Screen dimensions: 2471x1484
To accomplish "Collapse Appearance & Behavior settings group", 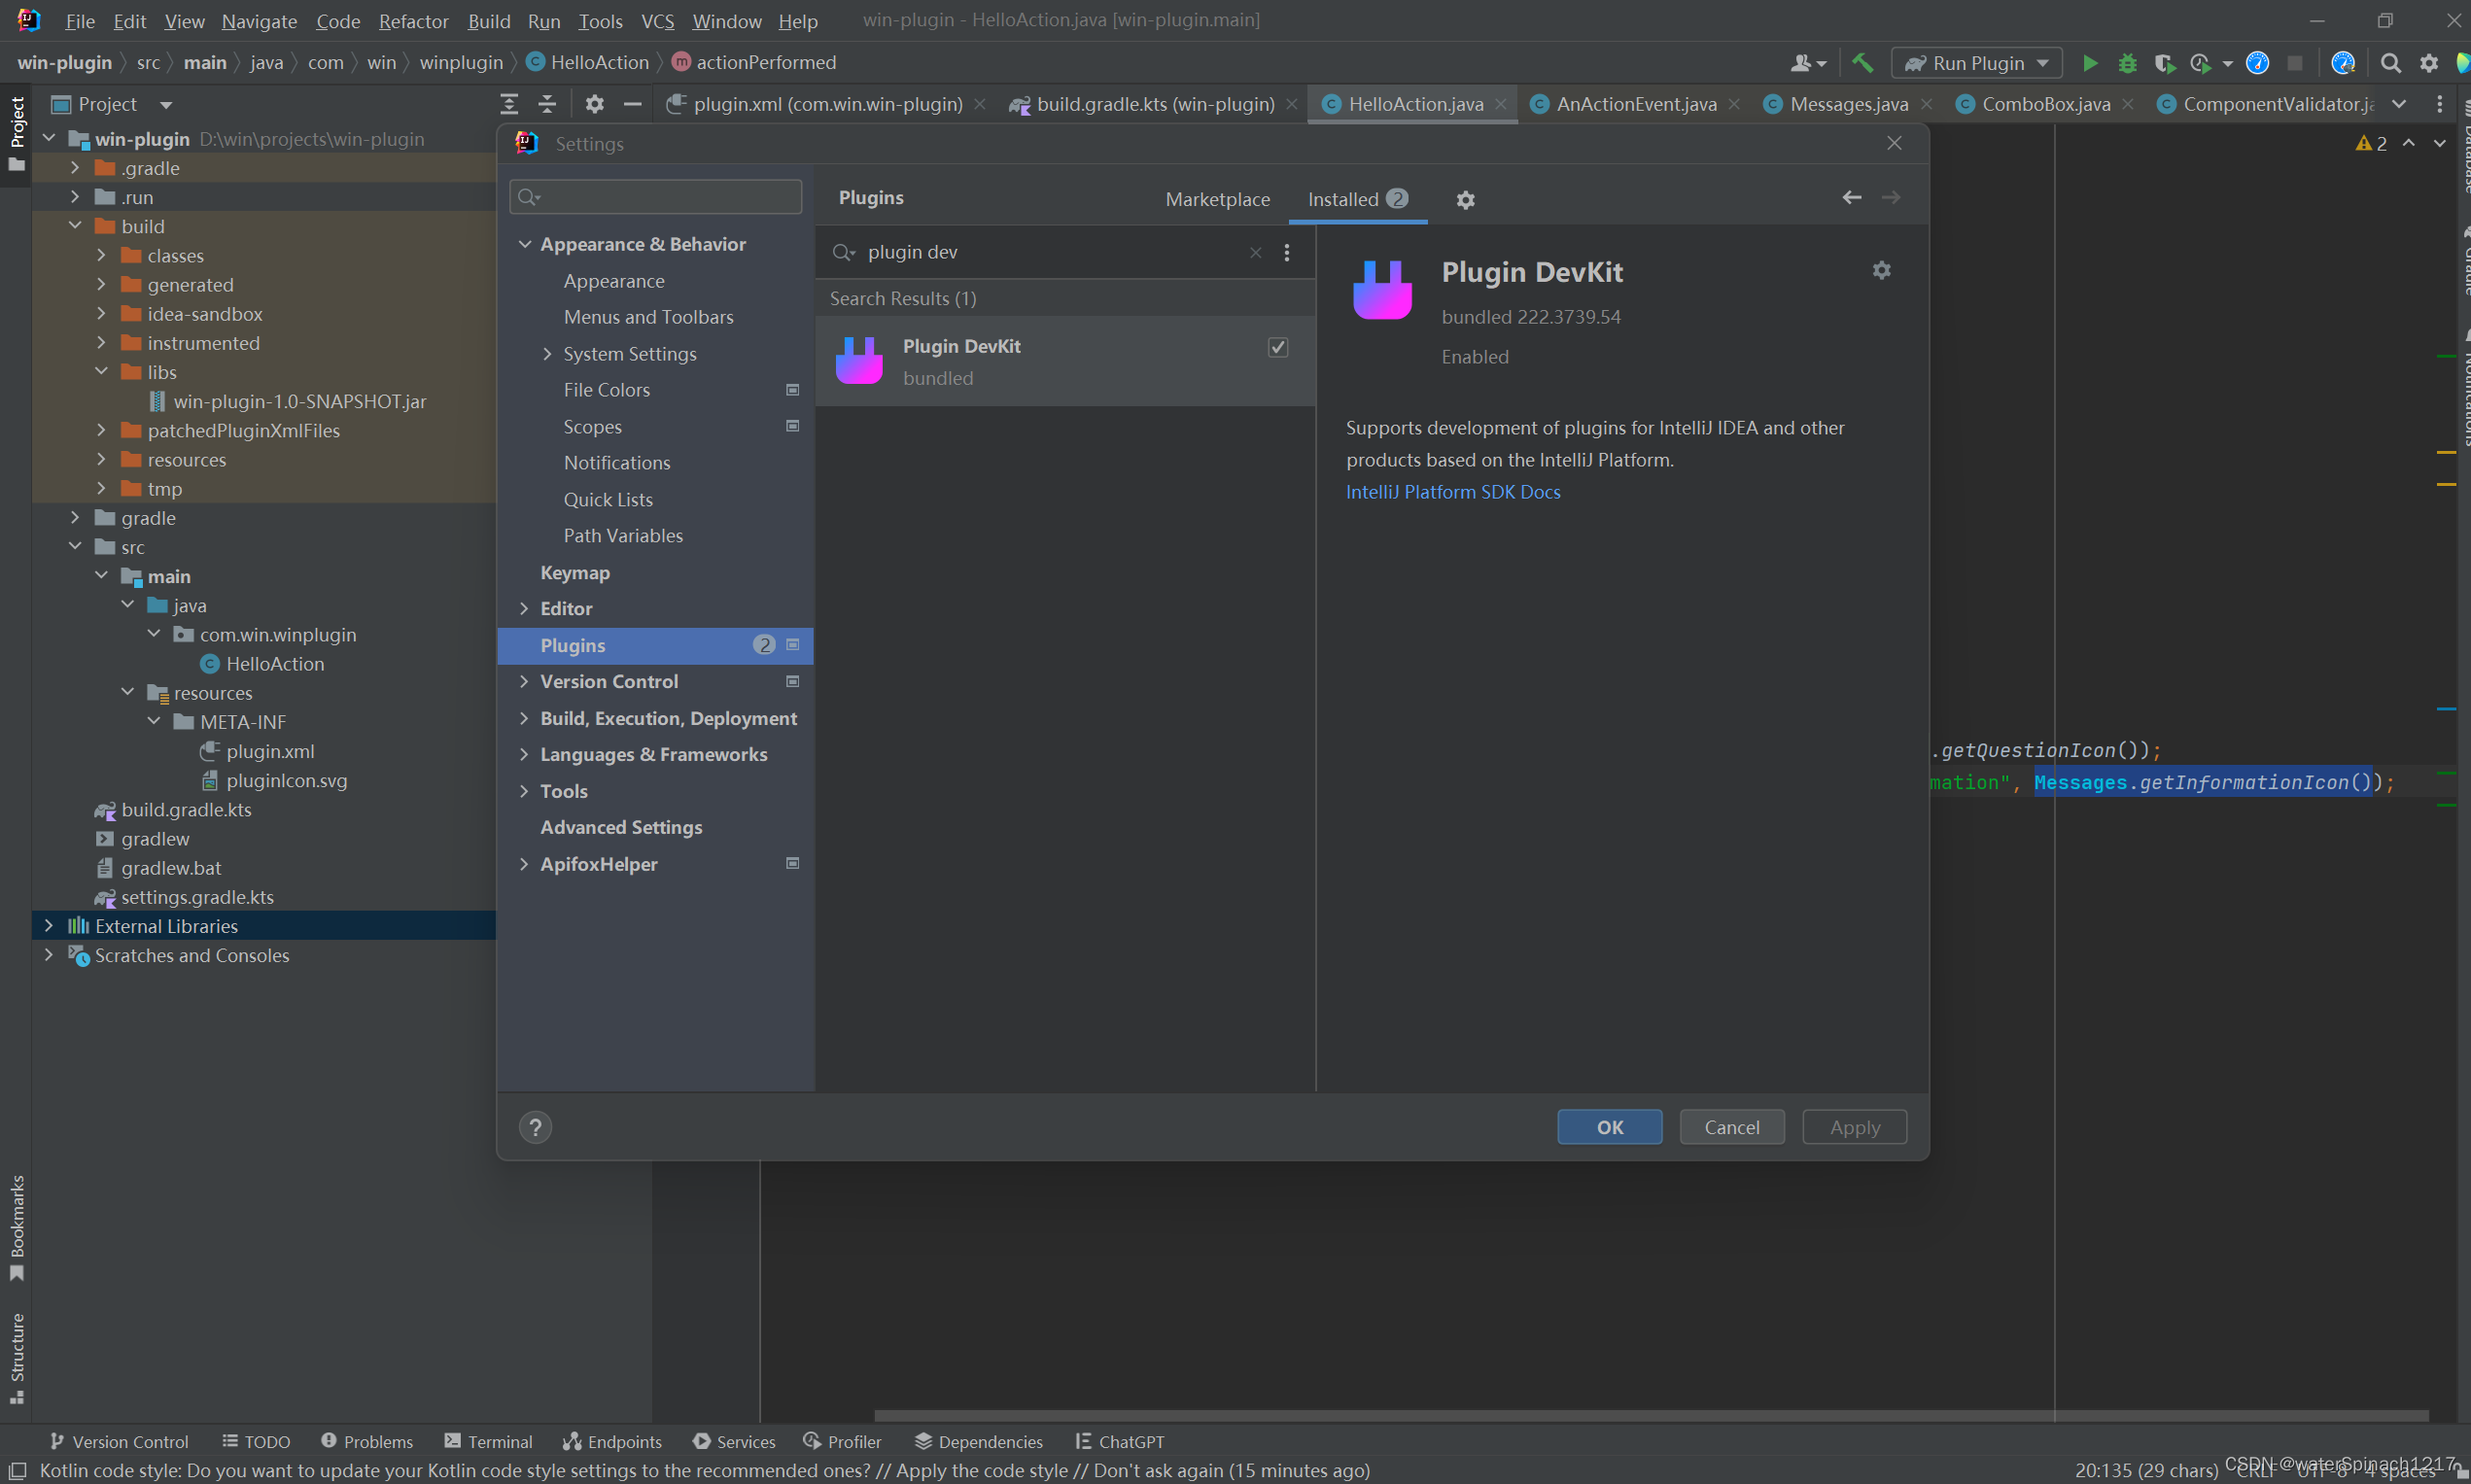I will click(x=525, y=244).
